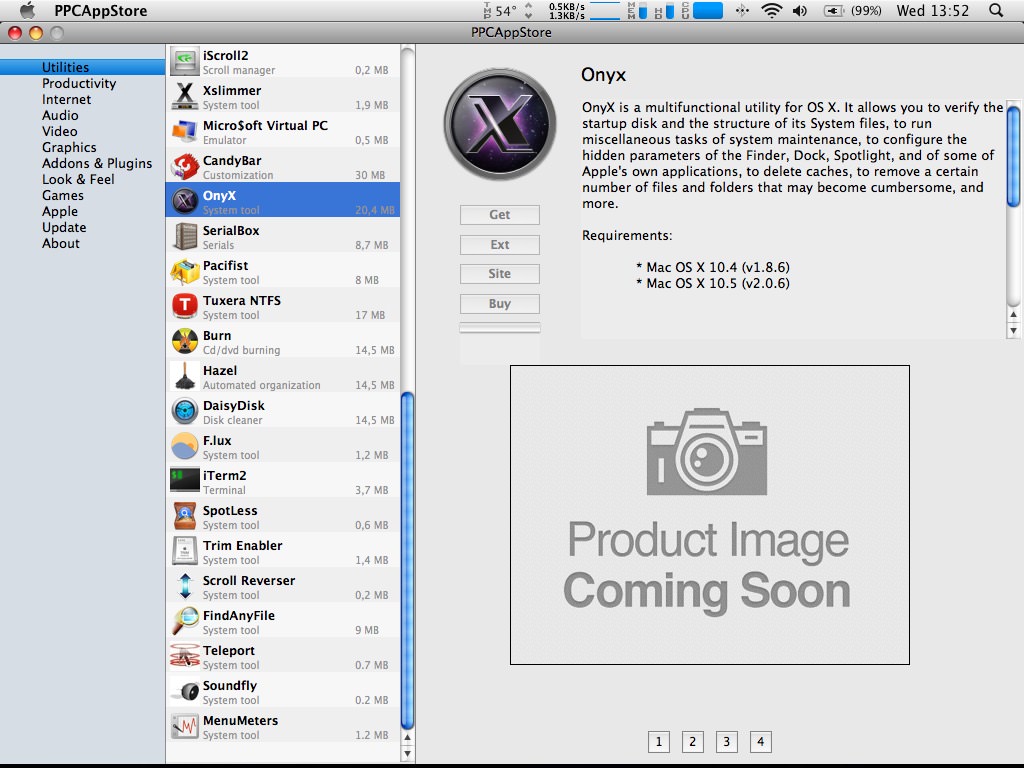The image size is (1024, 768).
Task: Click the Burn app icon
Action: tap(185, 342)
